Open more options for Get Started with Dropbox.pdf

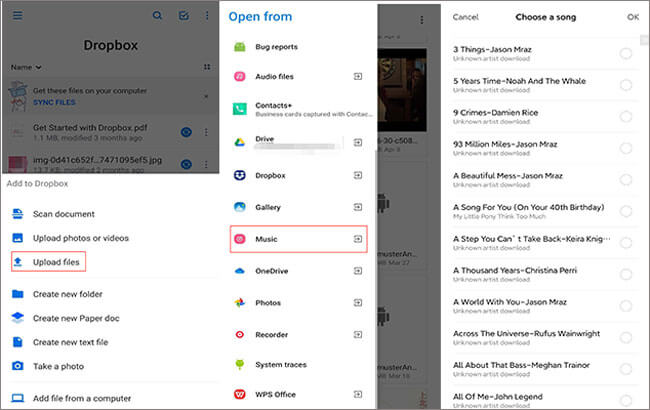[x=206, y=132]
